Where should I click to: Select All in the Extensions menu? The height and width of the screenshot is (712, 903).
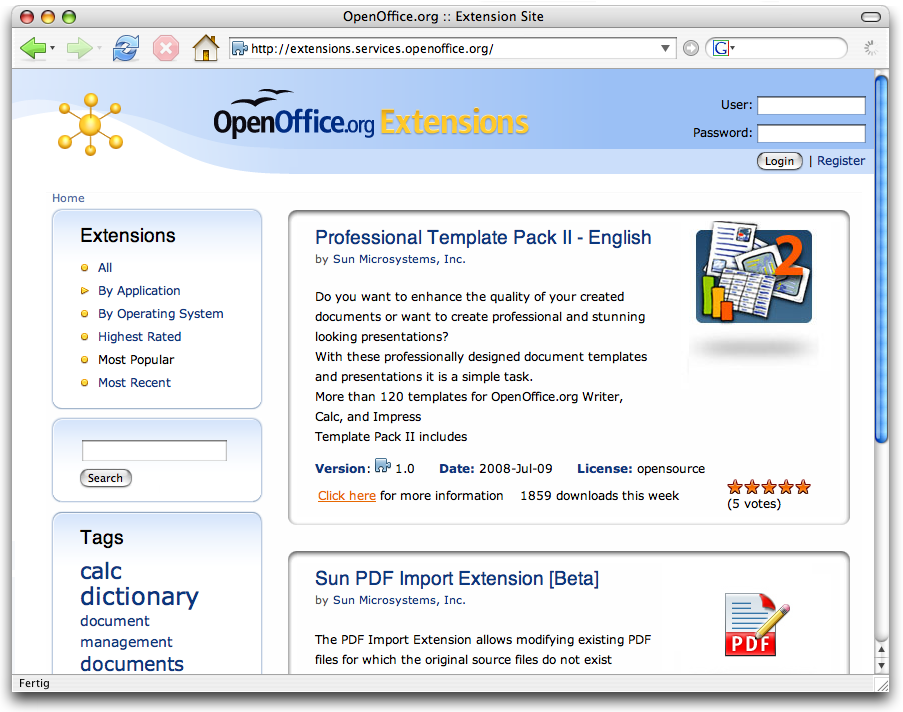[105, 267]
